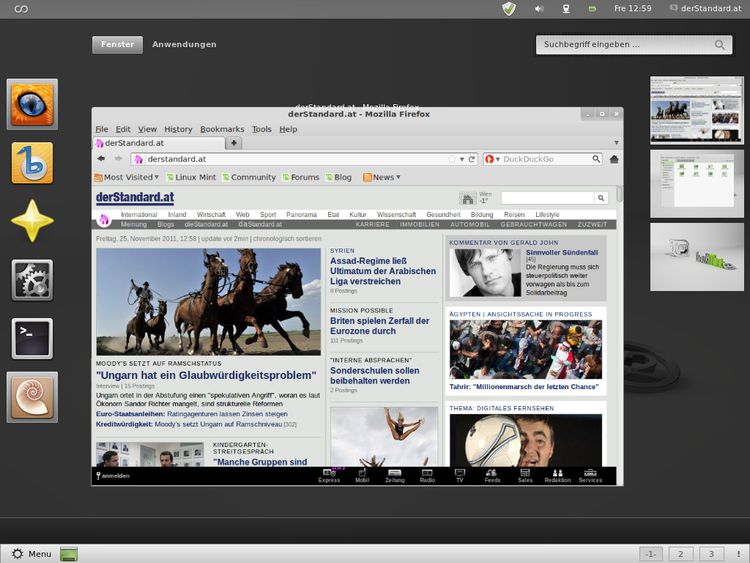Click the yellow star dock icon
This screenshot has width=750, height=563.
33,221
